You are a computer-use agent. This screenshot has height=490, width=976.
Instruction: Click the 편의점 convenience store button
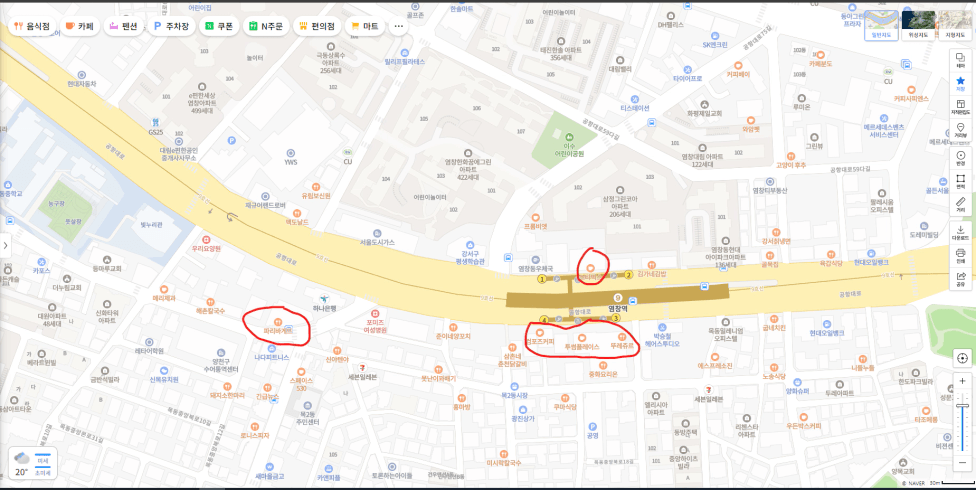click(x=317, y=26)
